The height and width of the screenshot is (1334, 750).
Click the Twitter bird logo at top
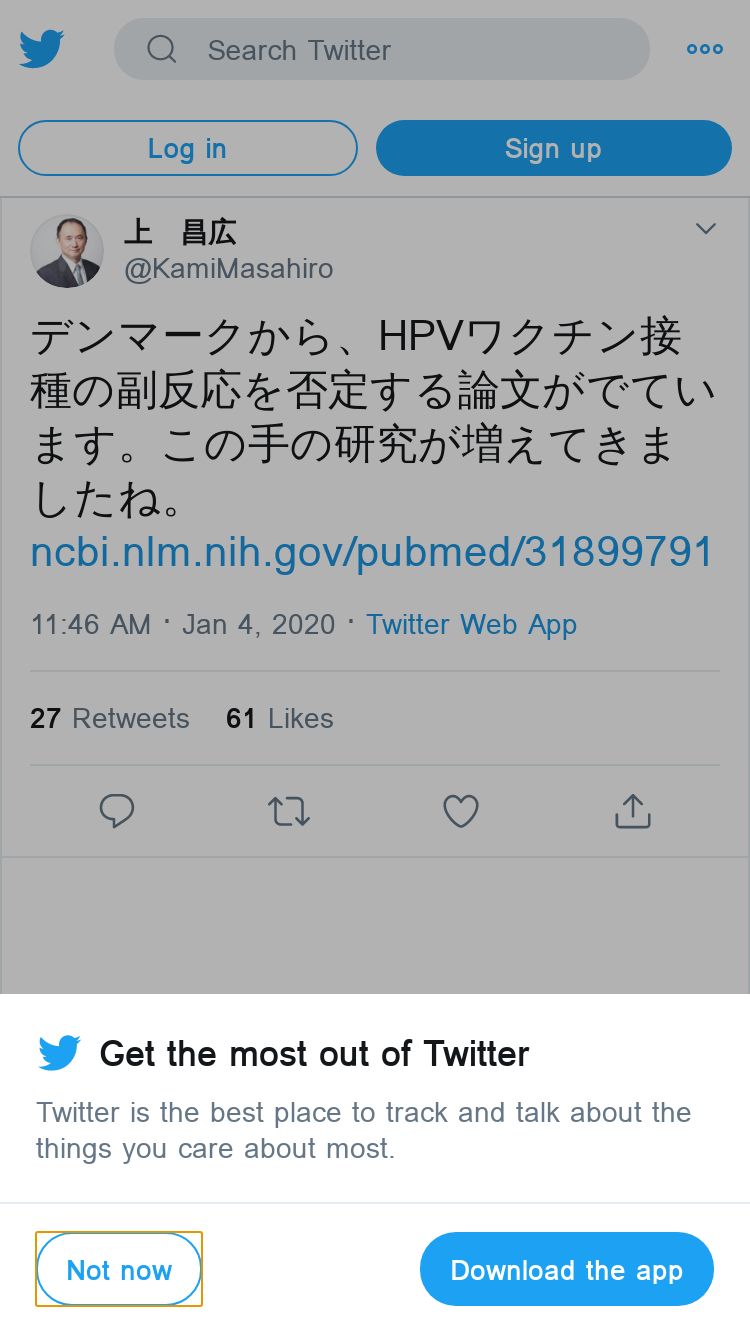point(42,49)
